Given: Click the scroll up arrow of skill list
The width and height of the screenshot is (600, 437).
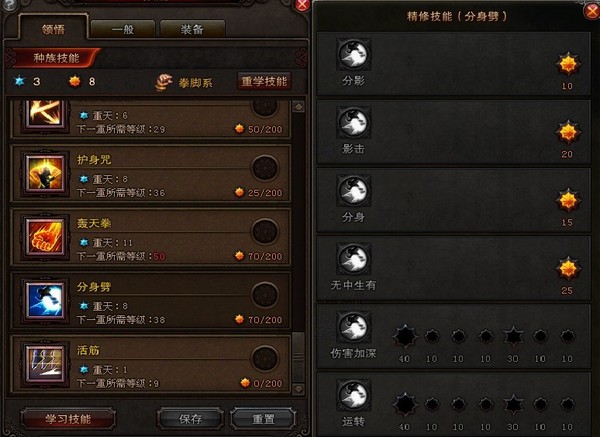Looking at the screenshot, I should point(298,107).
